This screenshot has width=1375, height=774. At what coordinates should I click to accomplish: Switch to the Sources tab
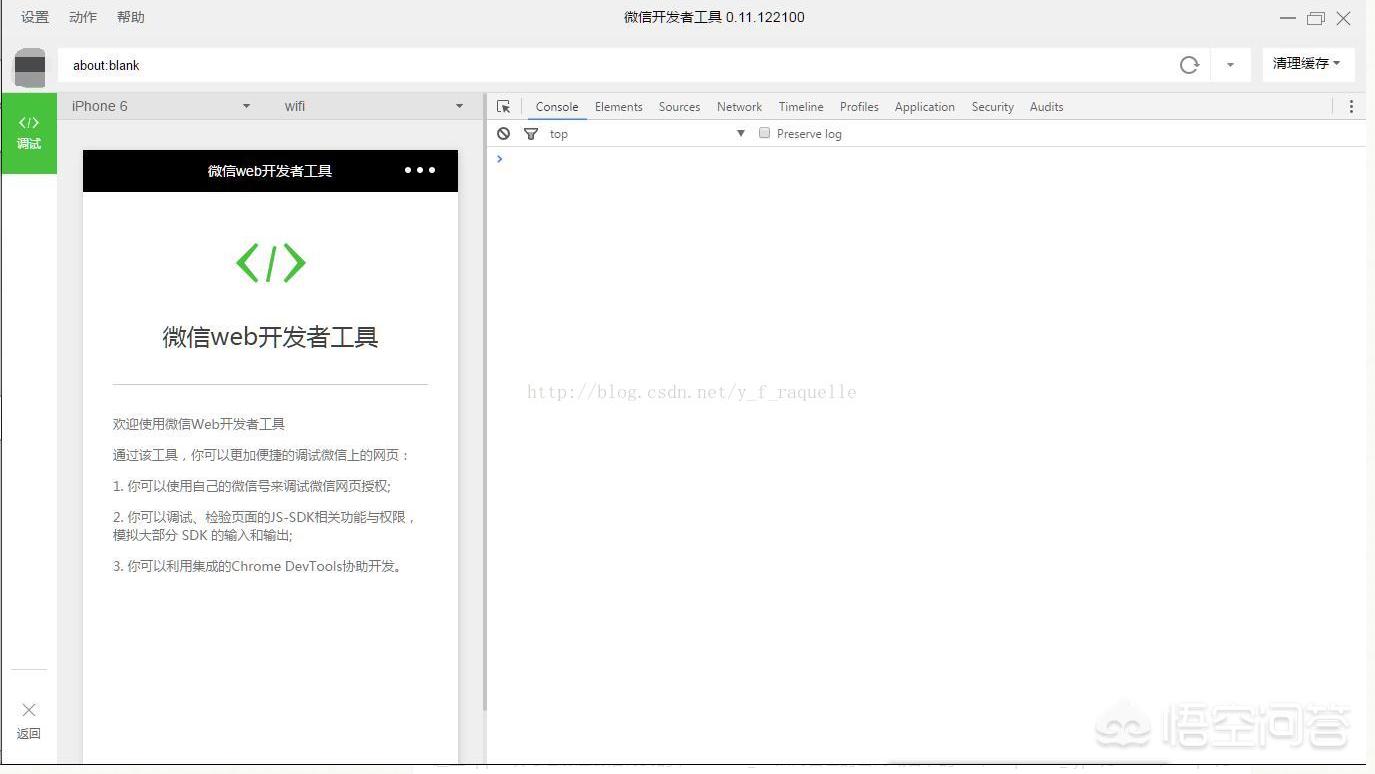pyautogui.click(x=679, y=107)
